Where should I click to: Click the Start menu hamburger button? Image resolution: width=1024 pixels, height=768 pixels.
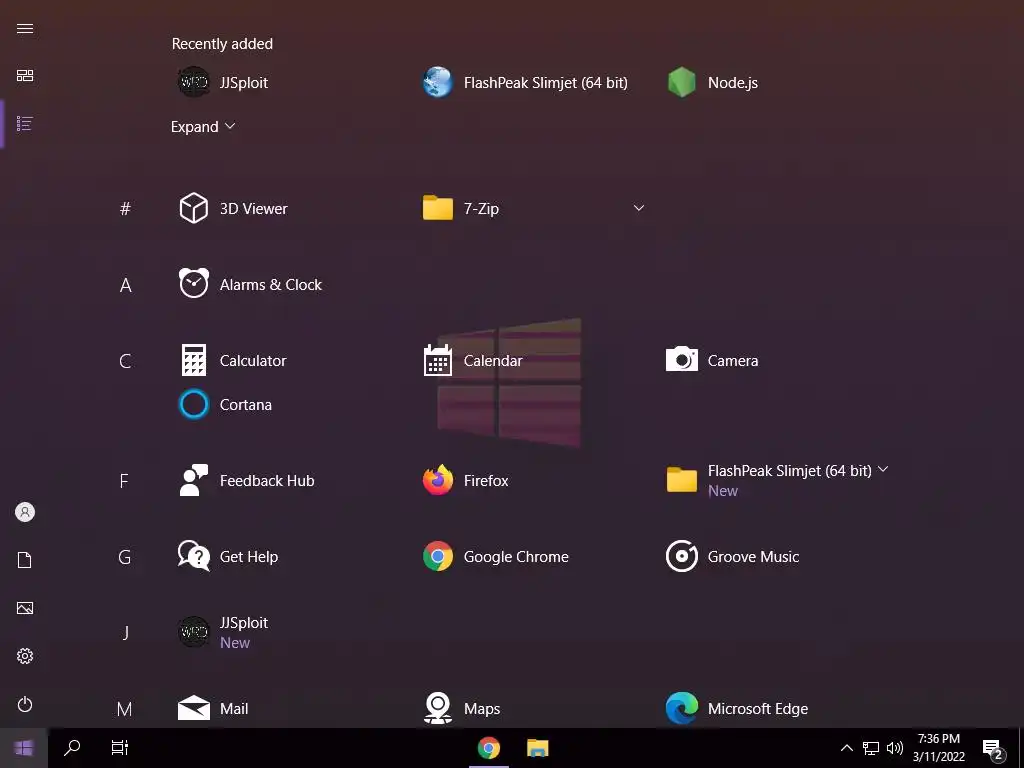25,28
